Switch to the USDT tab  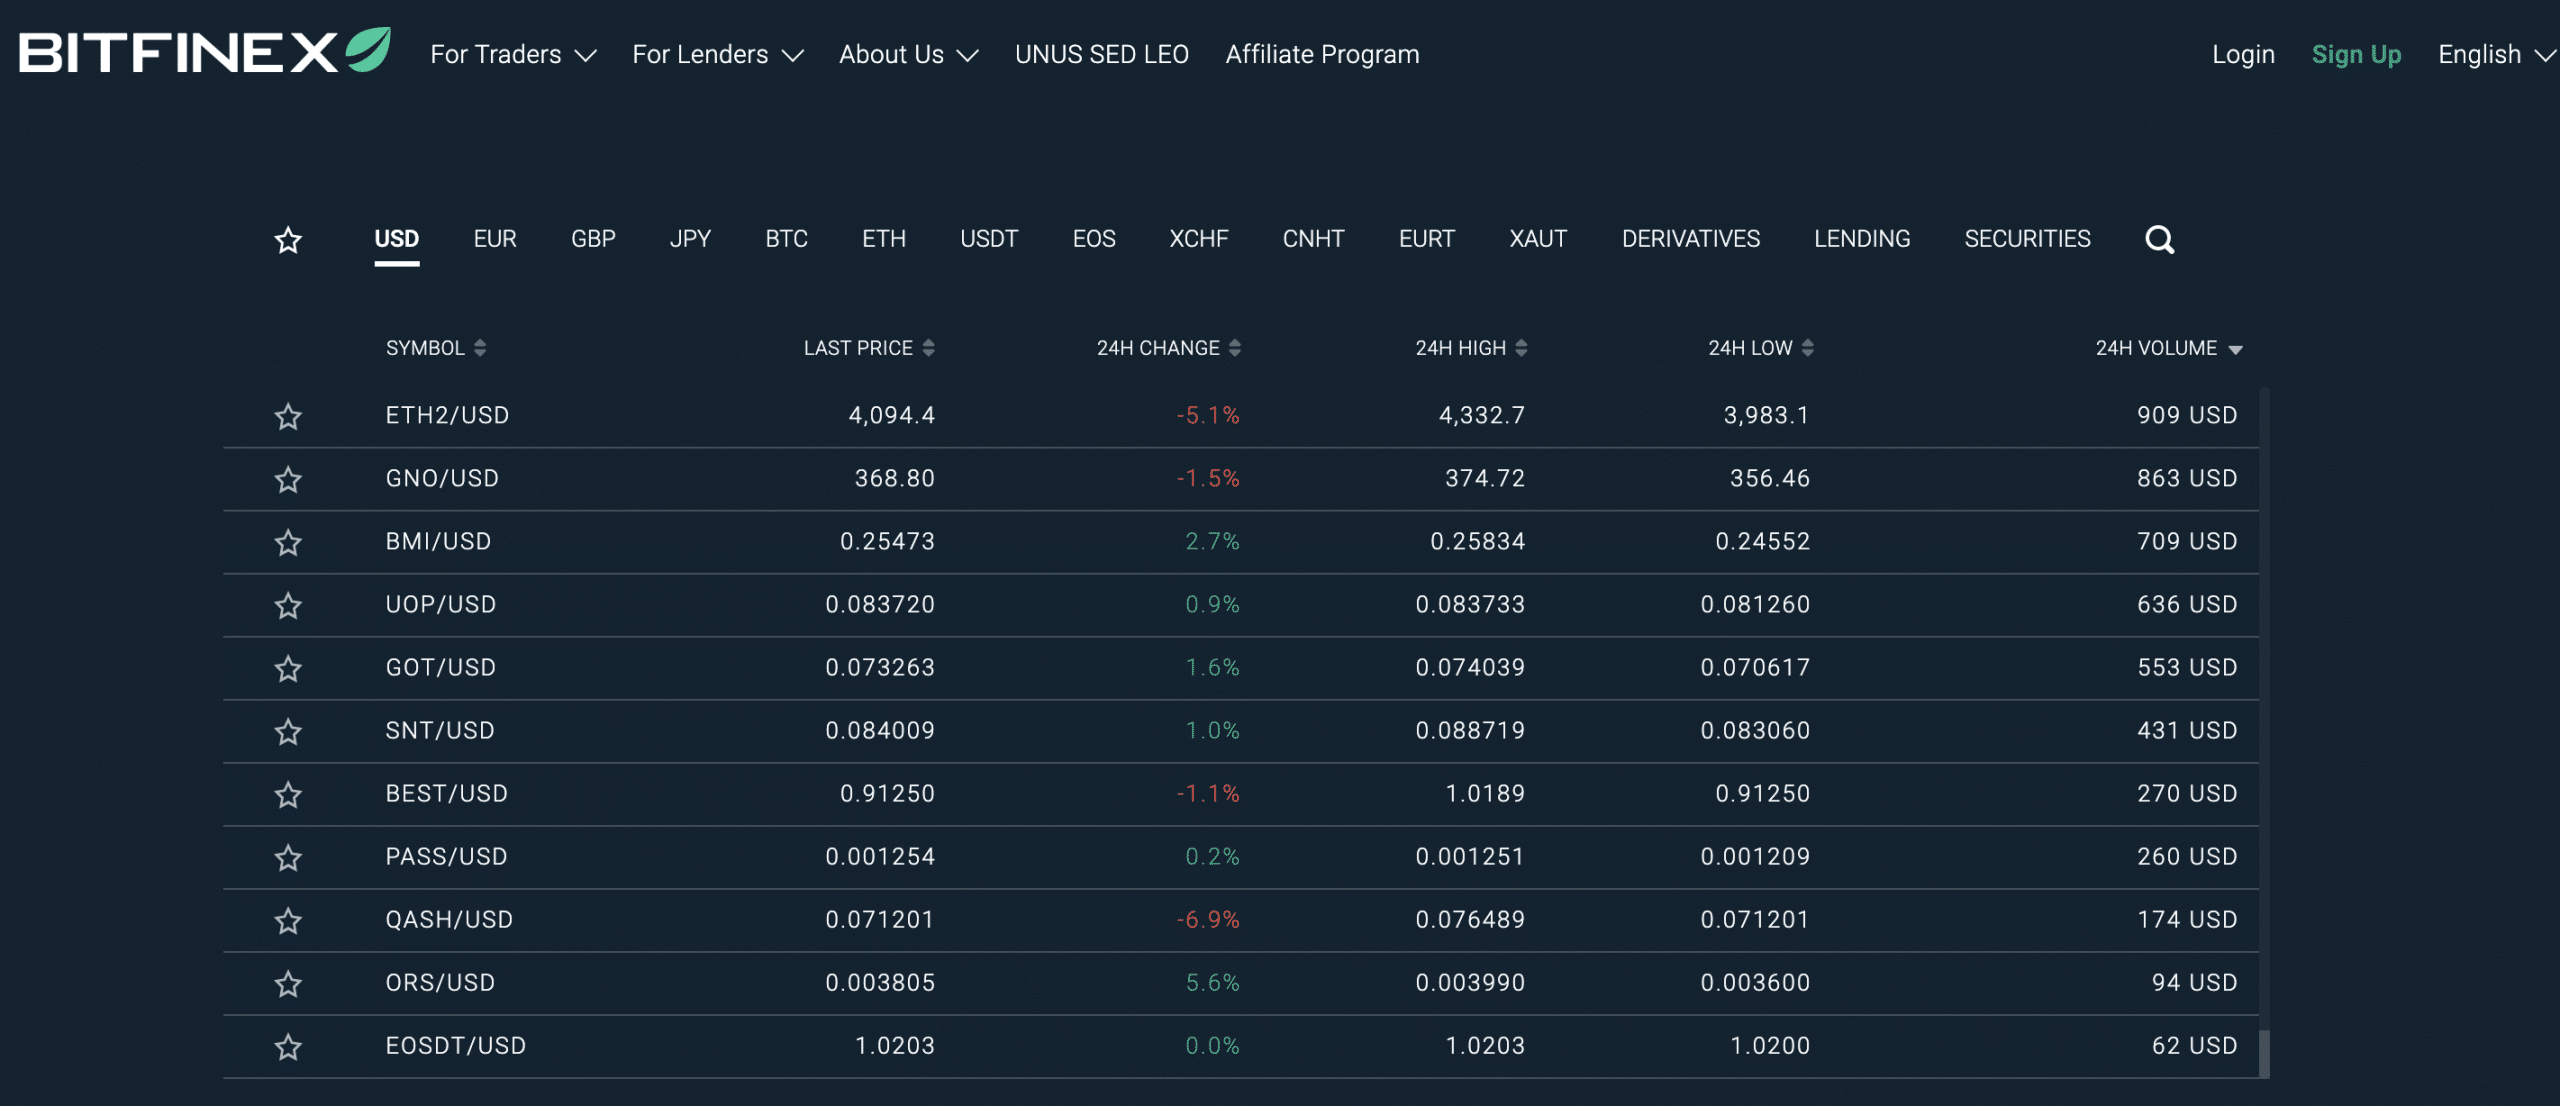point(989,239)
